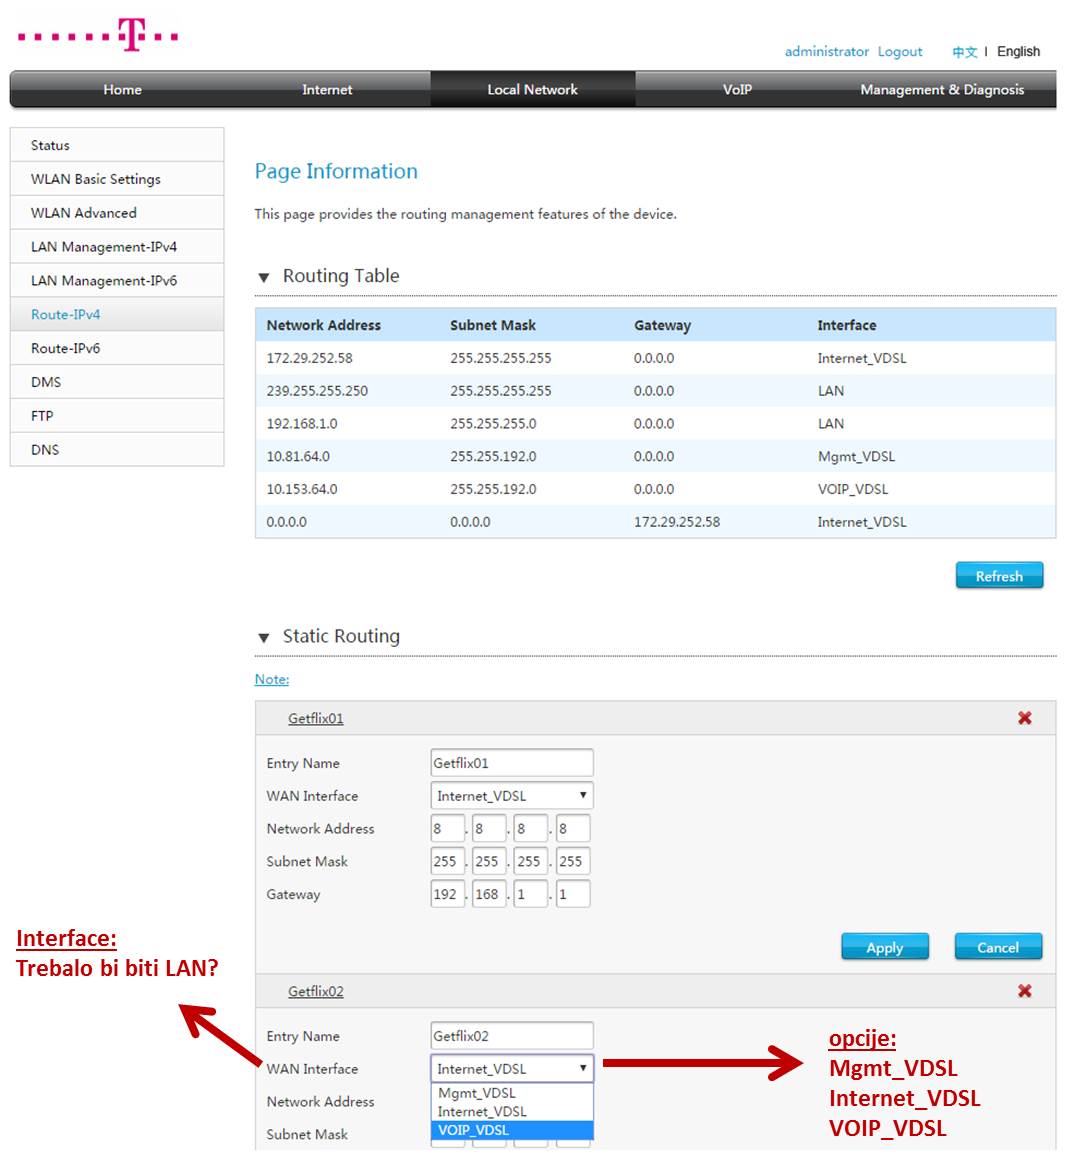Open the VoIP tab
Viewport: 1075px width, 1158px height.
[737, 90]
